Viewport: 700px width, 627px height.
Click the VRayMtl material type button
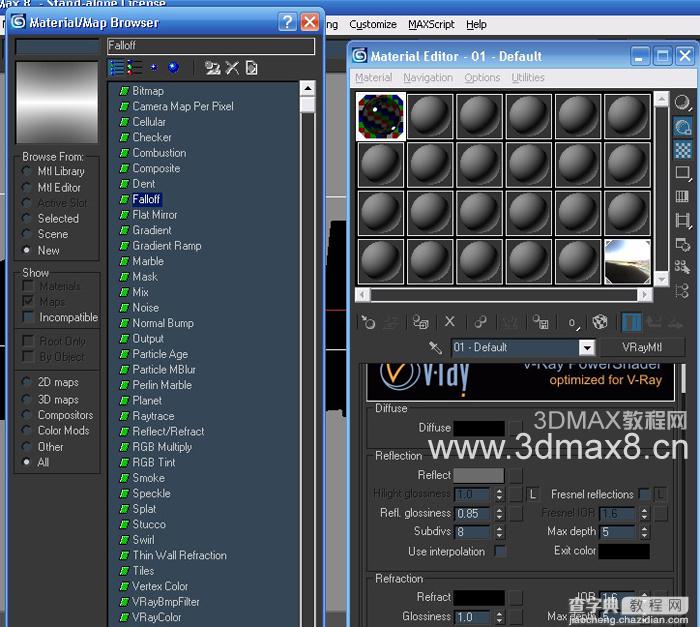642,347
